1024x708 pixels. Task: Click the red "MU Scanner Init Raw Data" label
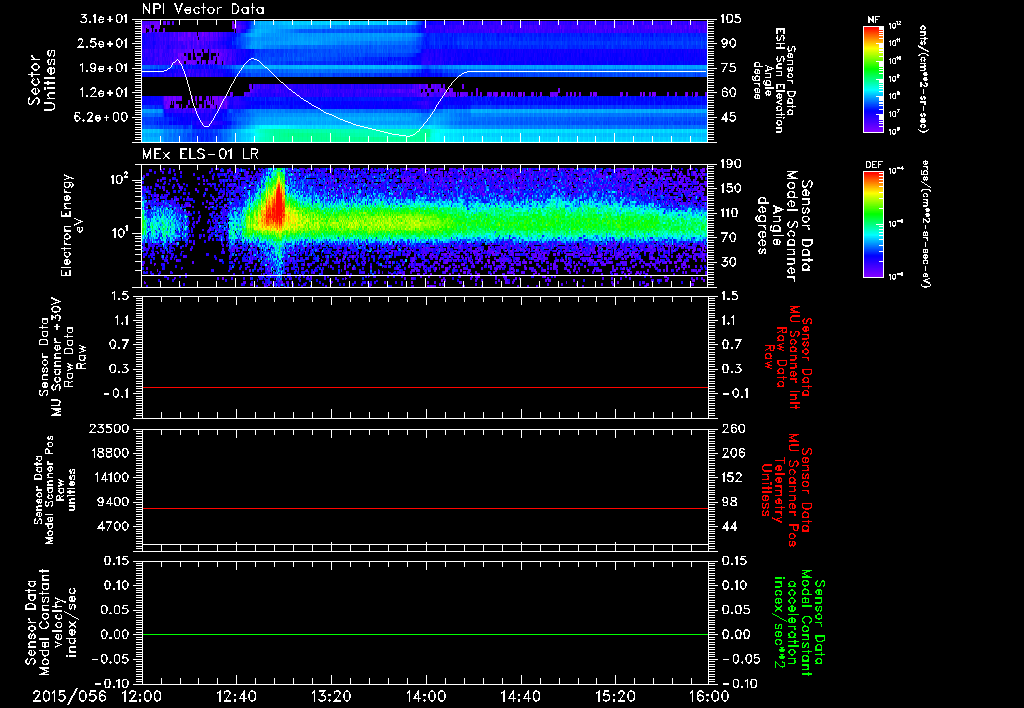(786, 357)
